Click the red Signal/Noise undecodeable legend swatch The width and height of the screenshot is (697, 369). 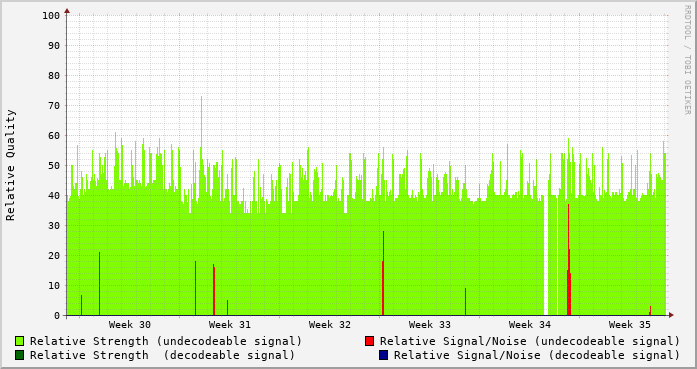click(369, 341)
